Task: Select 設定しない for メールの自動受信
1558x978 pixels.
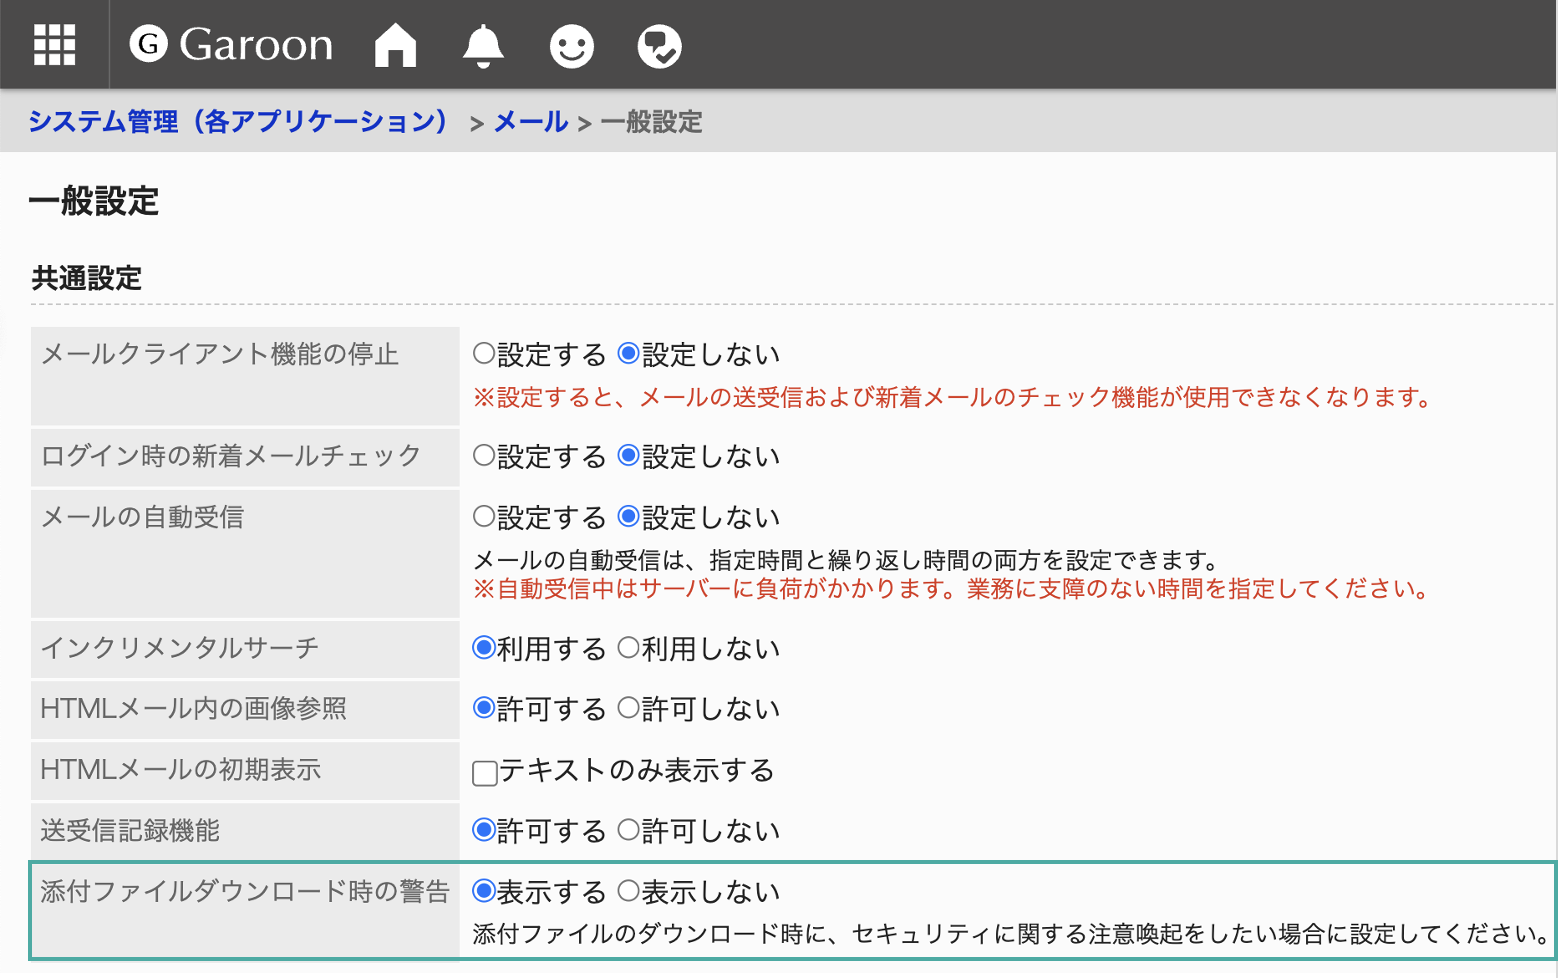Action: tap(629, 517)
